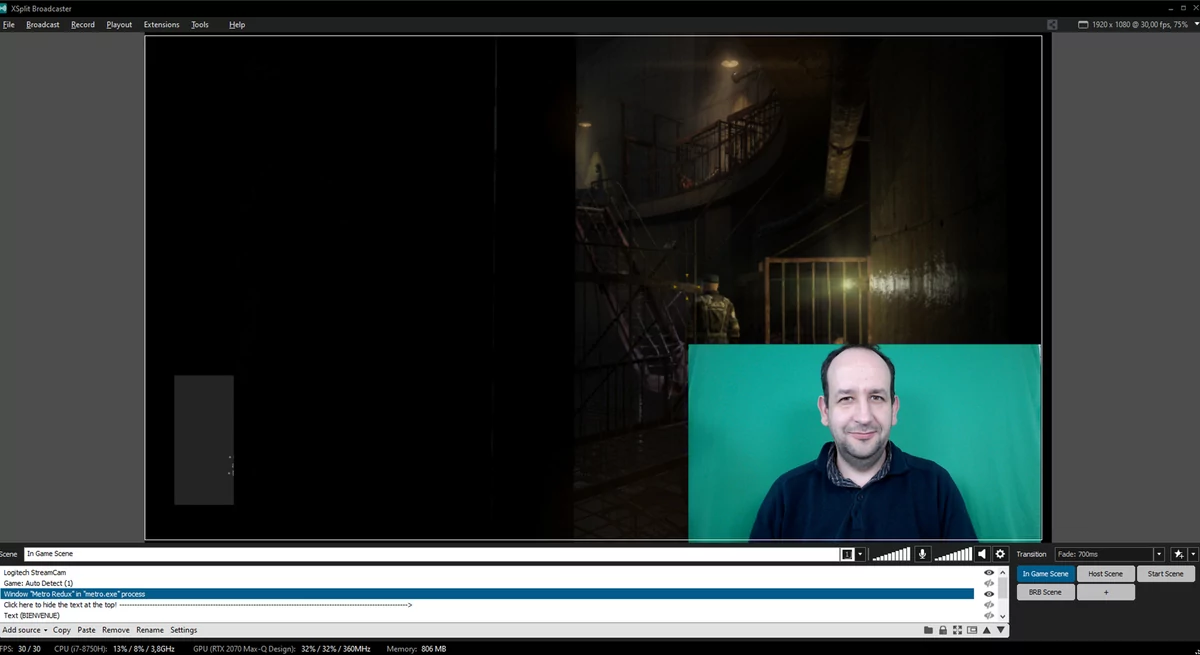Viewport: 1200px width, 655px height.
Task: Click the FPS 30 / 30 status
Action: tap(20, 649)
